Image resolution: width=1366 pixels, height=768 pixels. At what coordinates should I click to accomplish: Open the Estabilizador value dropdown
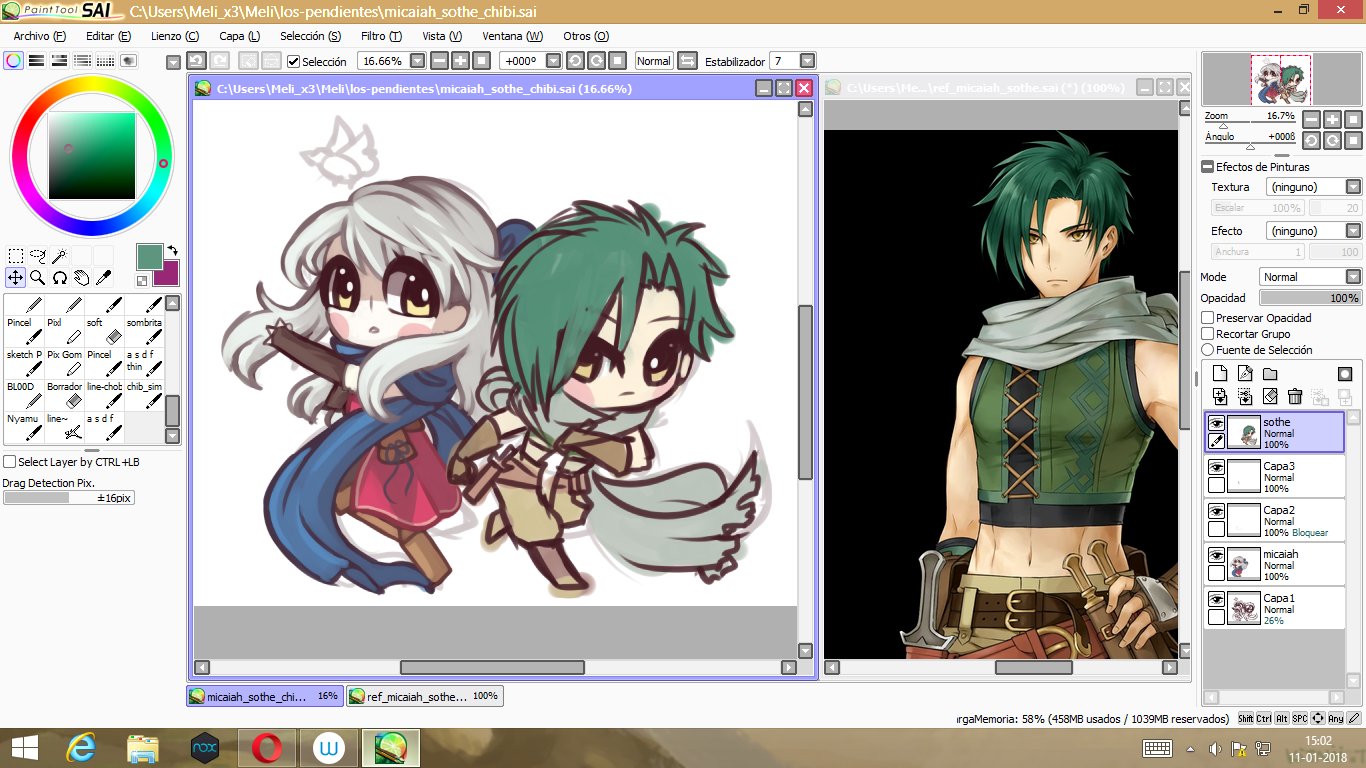coord(807,61)
